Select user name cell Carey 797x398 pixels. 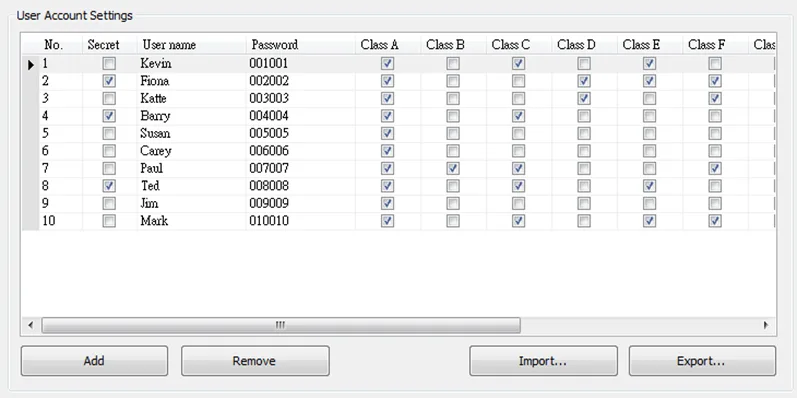[x=192, y=151]
